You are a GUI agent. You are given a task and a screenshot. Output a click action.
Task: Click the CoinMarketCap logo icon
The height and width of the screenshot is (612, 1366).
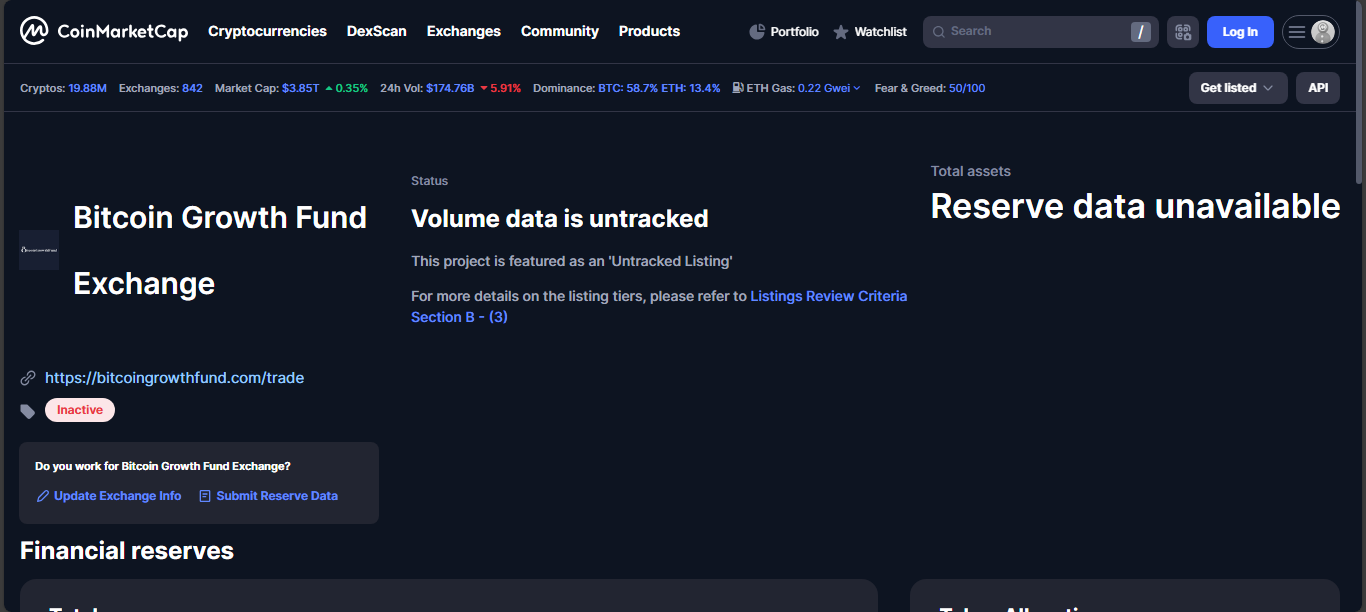coord(34,32)
